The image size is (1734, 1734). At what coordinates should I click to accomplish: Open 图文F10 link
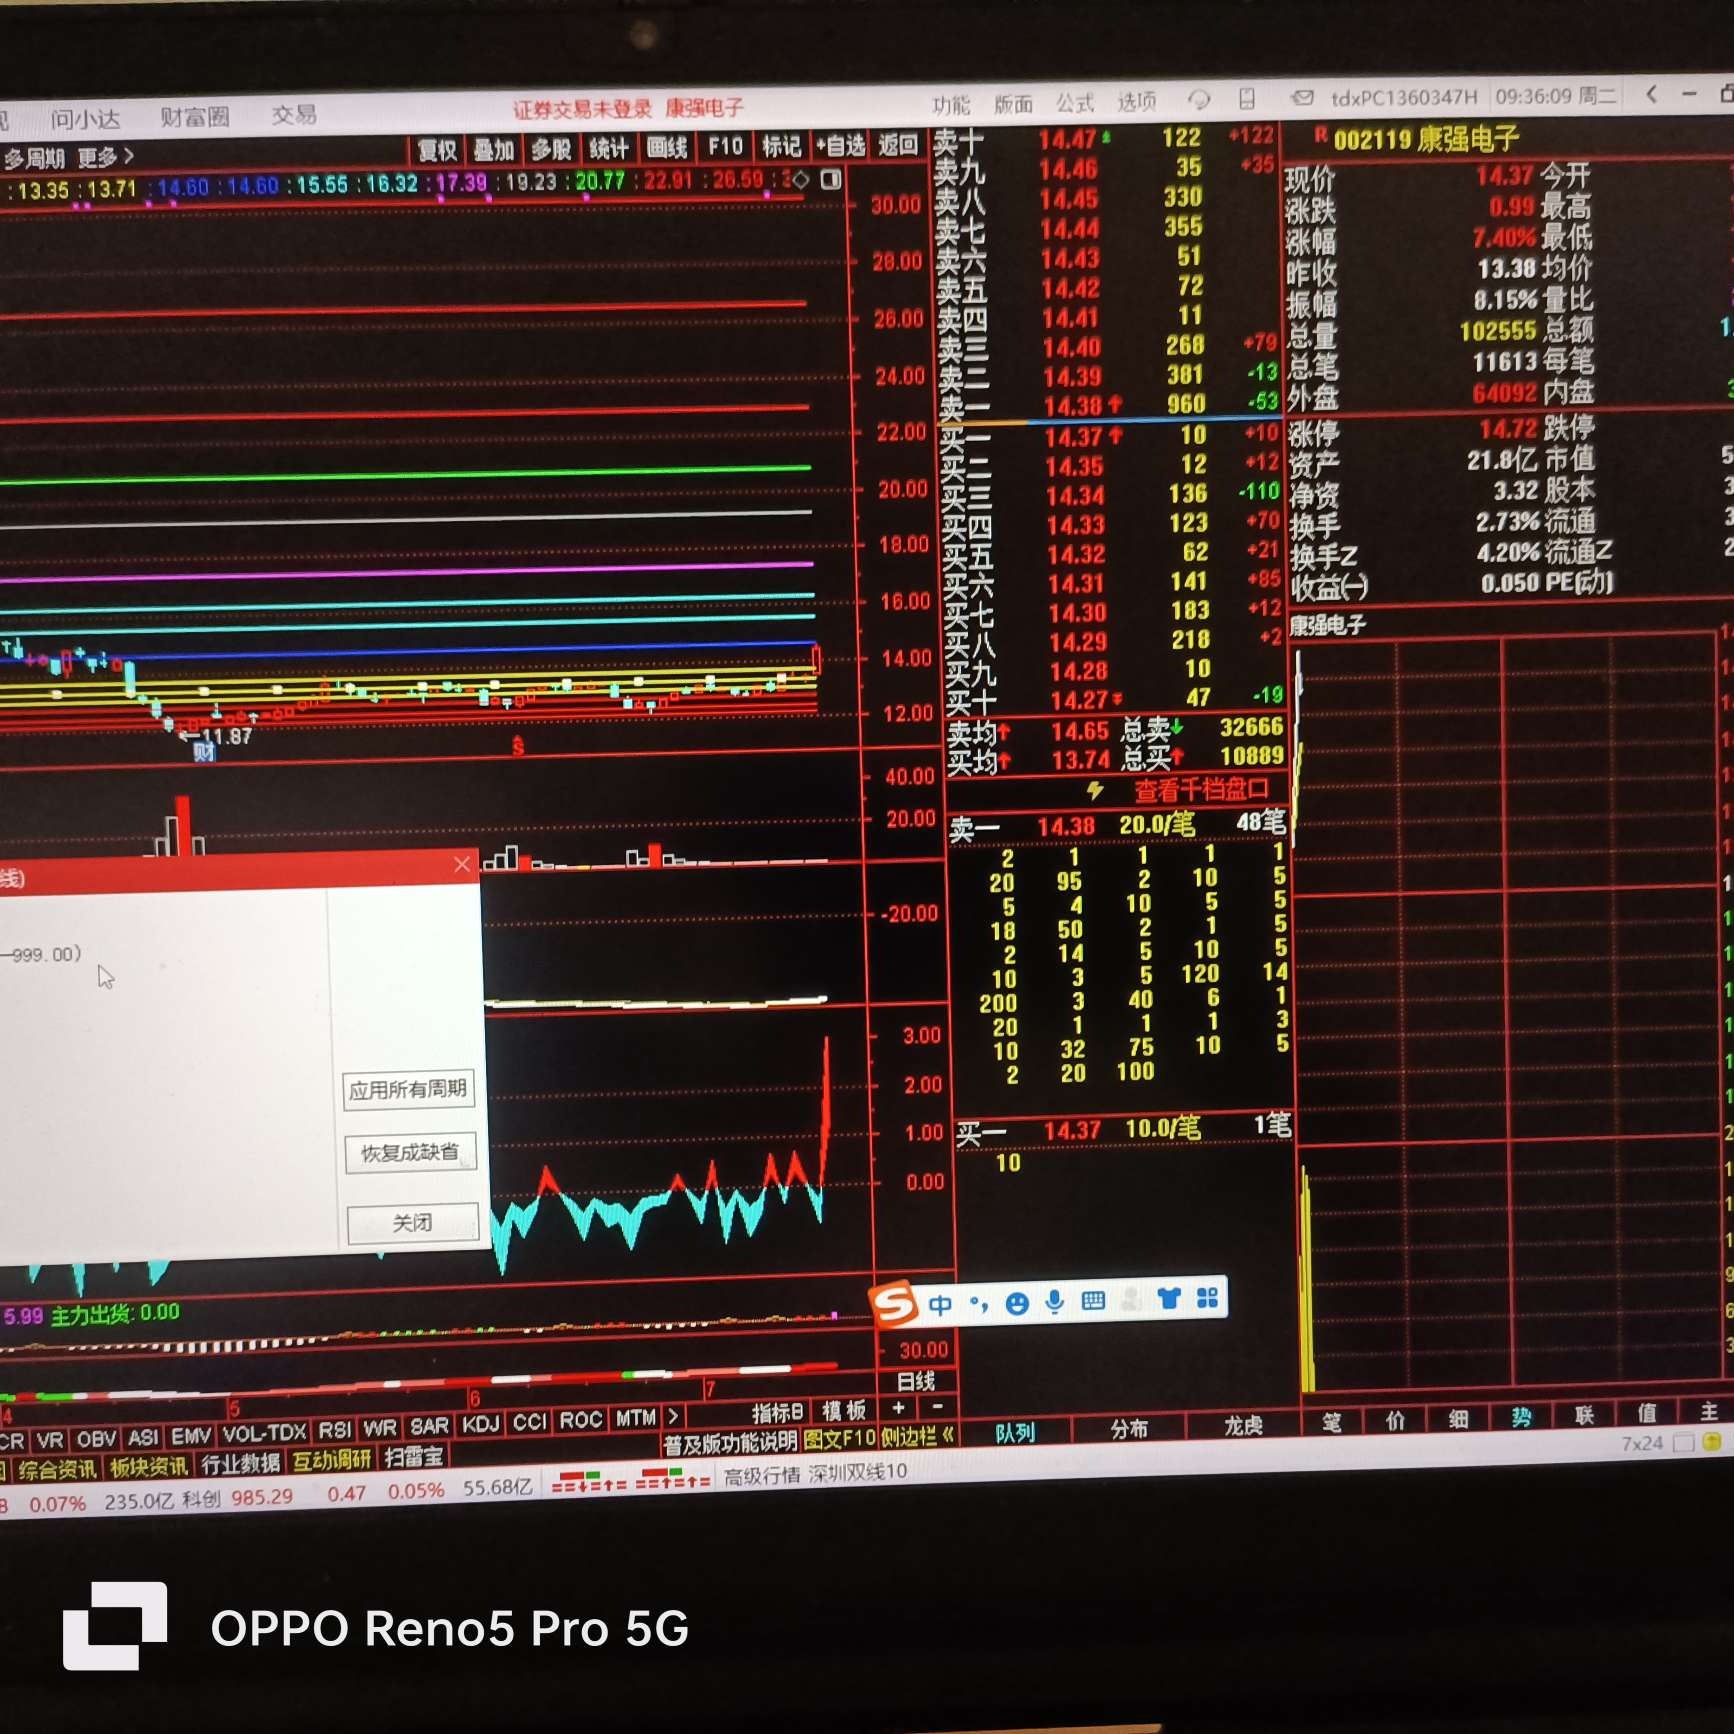pyautogui.click(x=839, y=1439)
